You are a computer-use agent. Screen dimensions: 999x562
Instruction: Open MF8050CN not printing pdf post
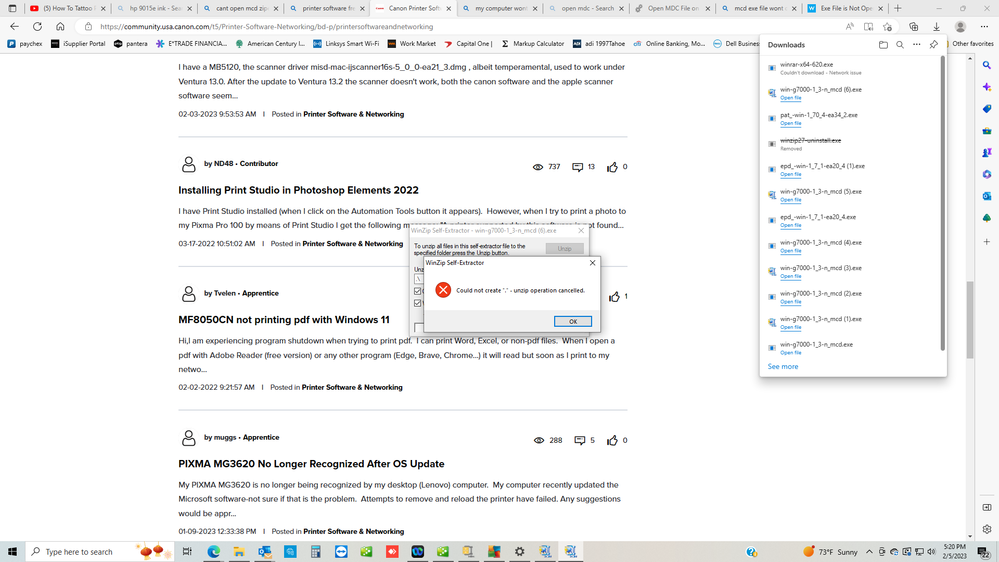pos(284,319)
